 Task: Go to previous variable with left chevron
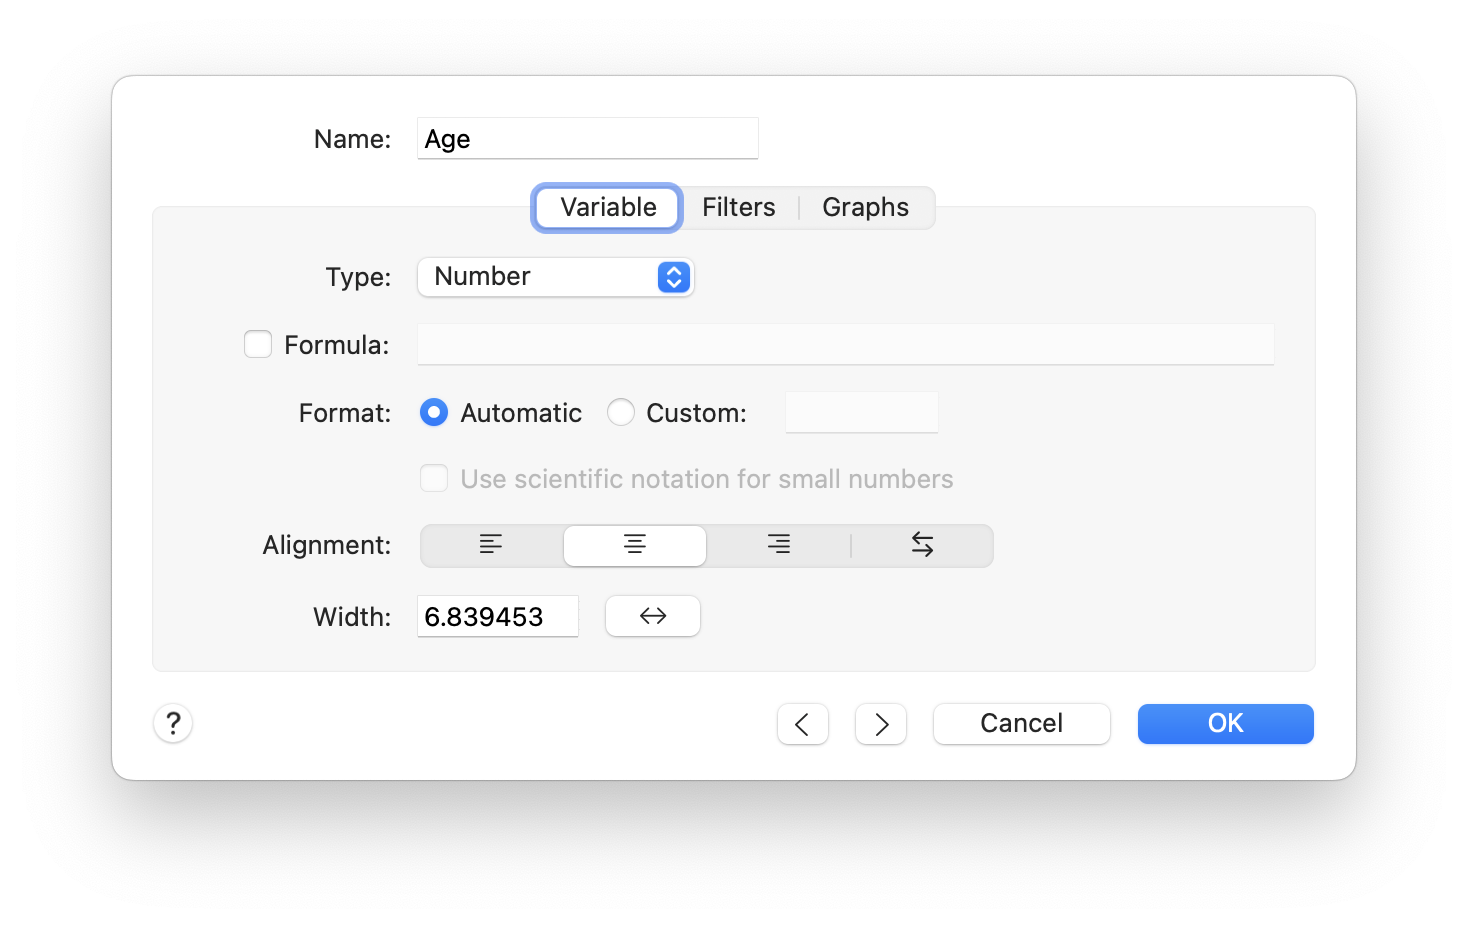click(802, 724)
